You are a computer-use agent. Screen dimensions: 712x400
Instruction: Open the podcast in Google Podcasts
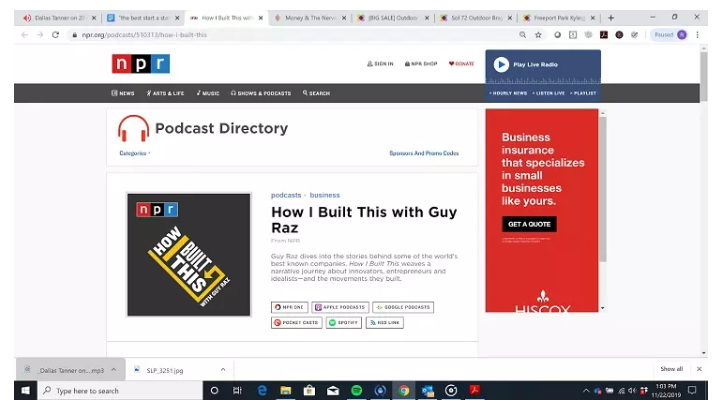403,307
